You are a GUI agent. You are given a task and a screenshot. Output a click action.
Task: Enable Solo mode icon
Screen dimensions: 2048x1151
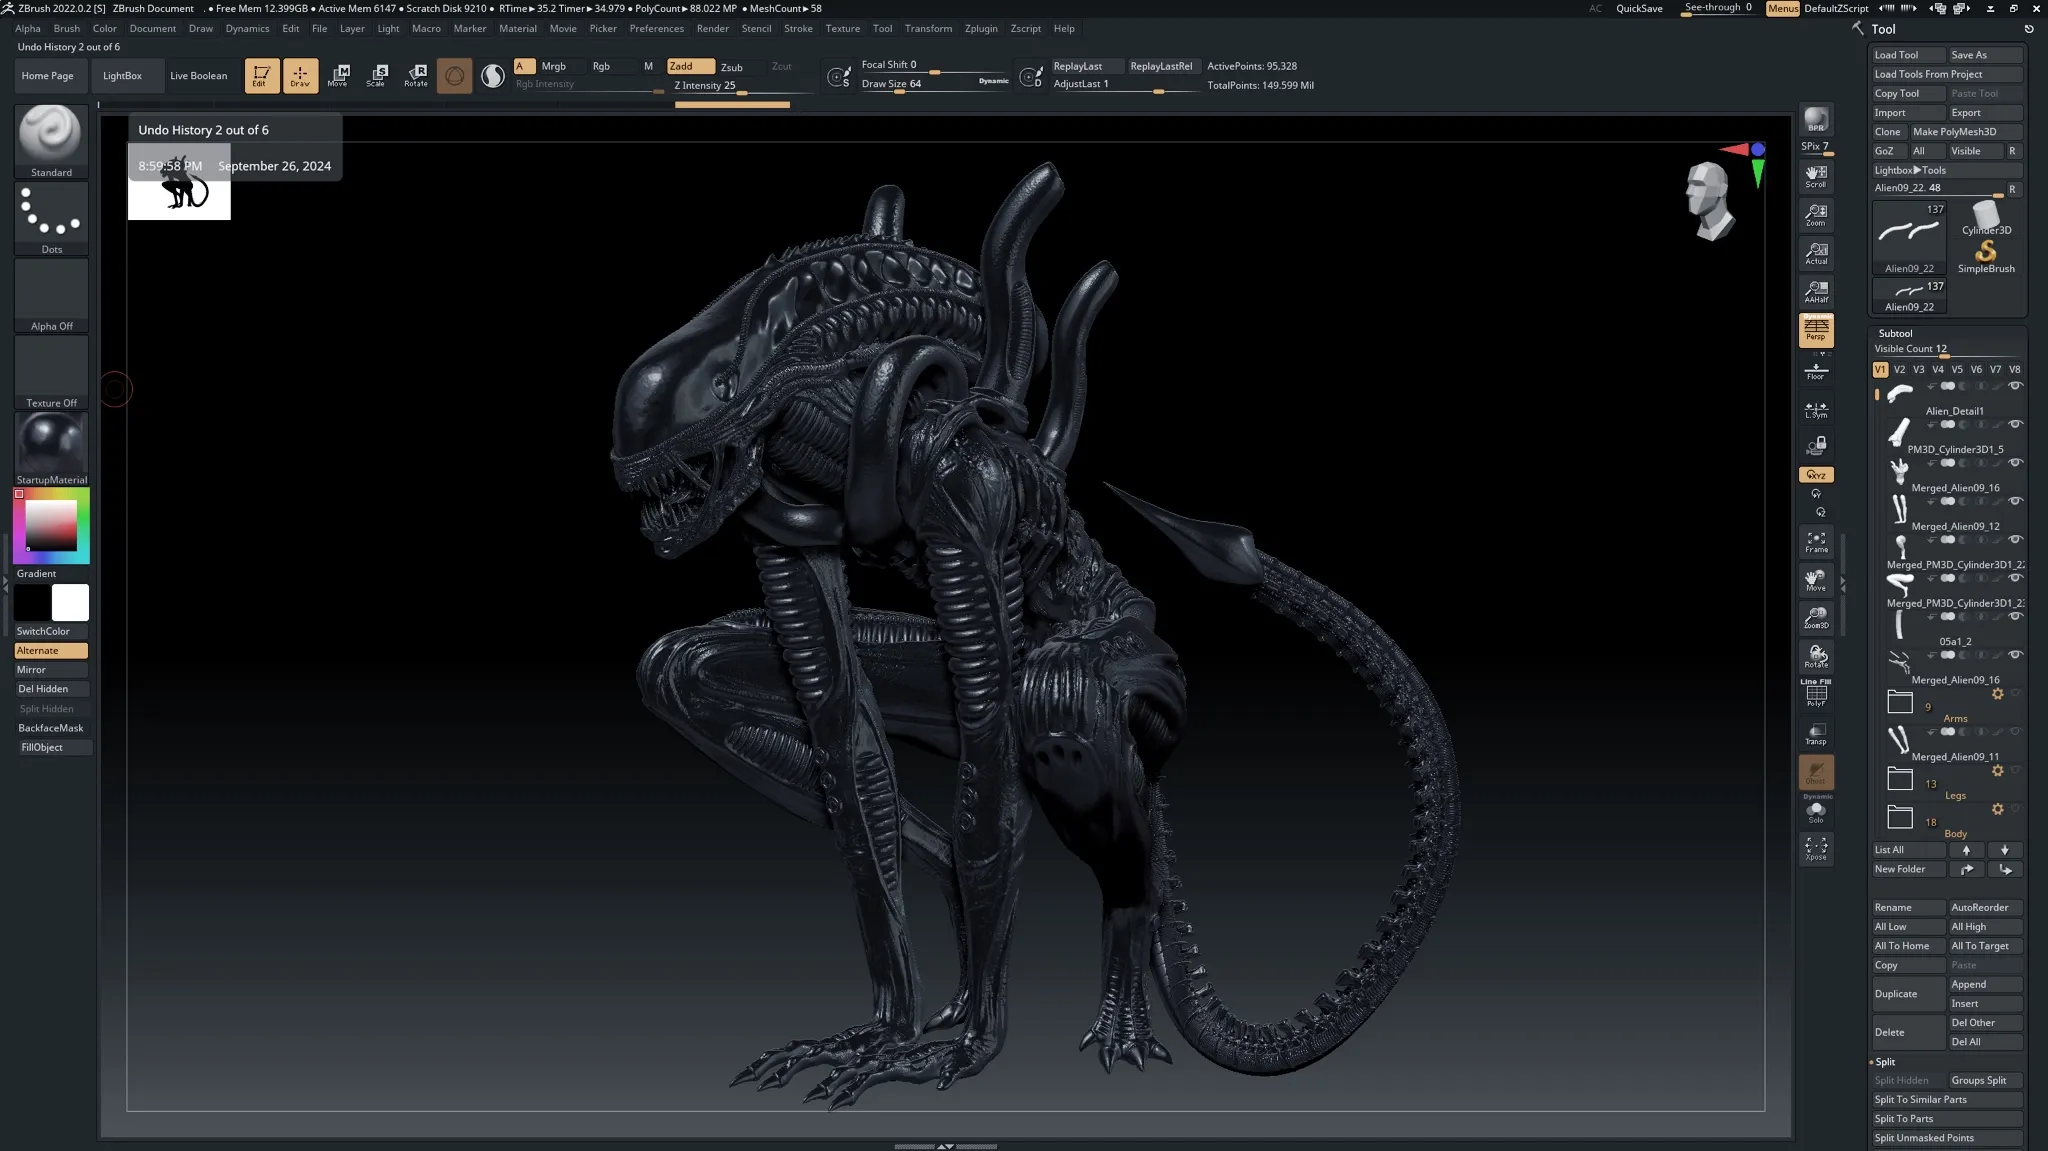(1816, 811)
